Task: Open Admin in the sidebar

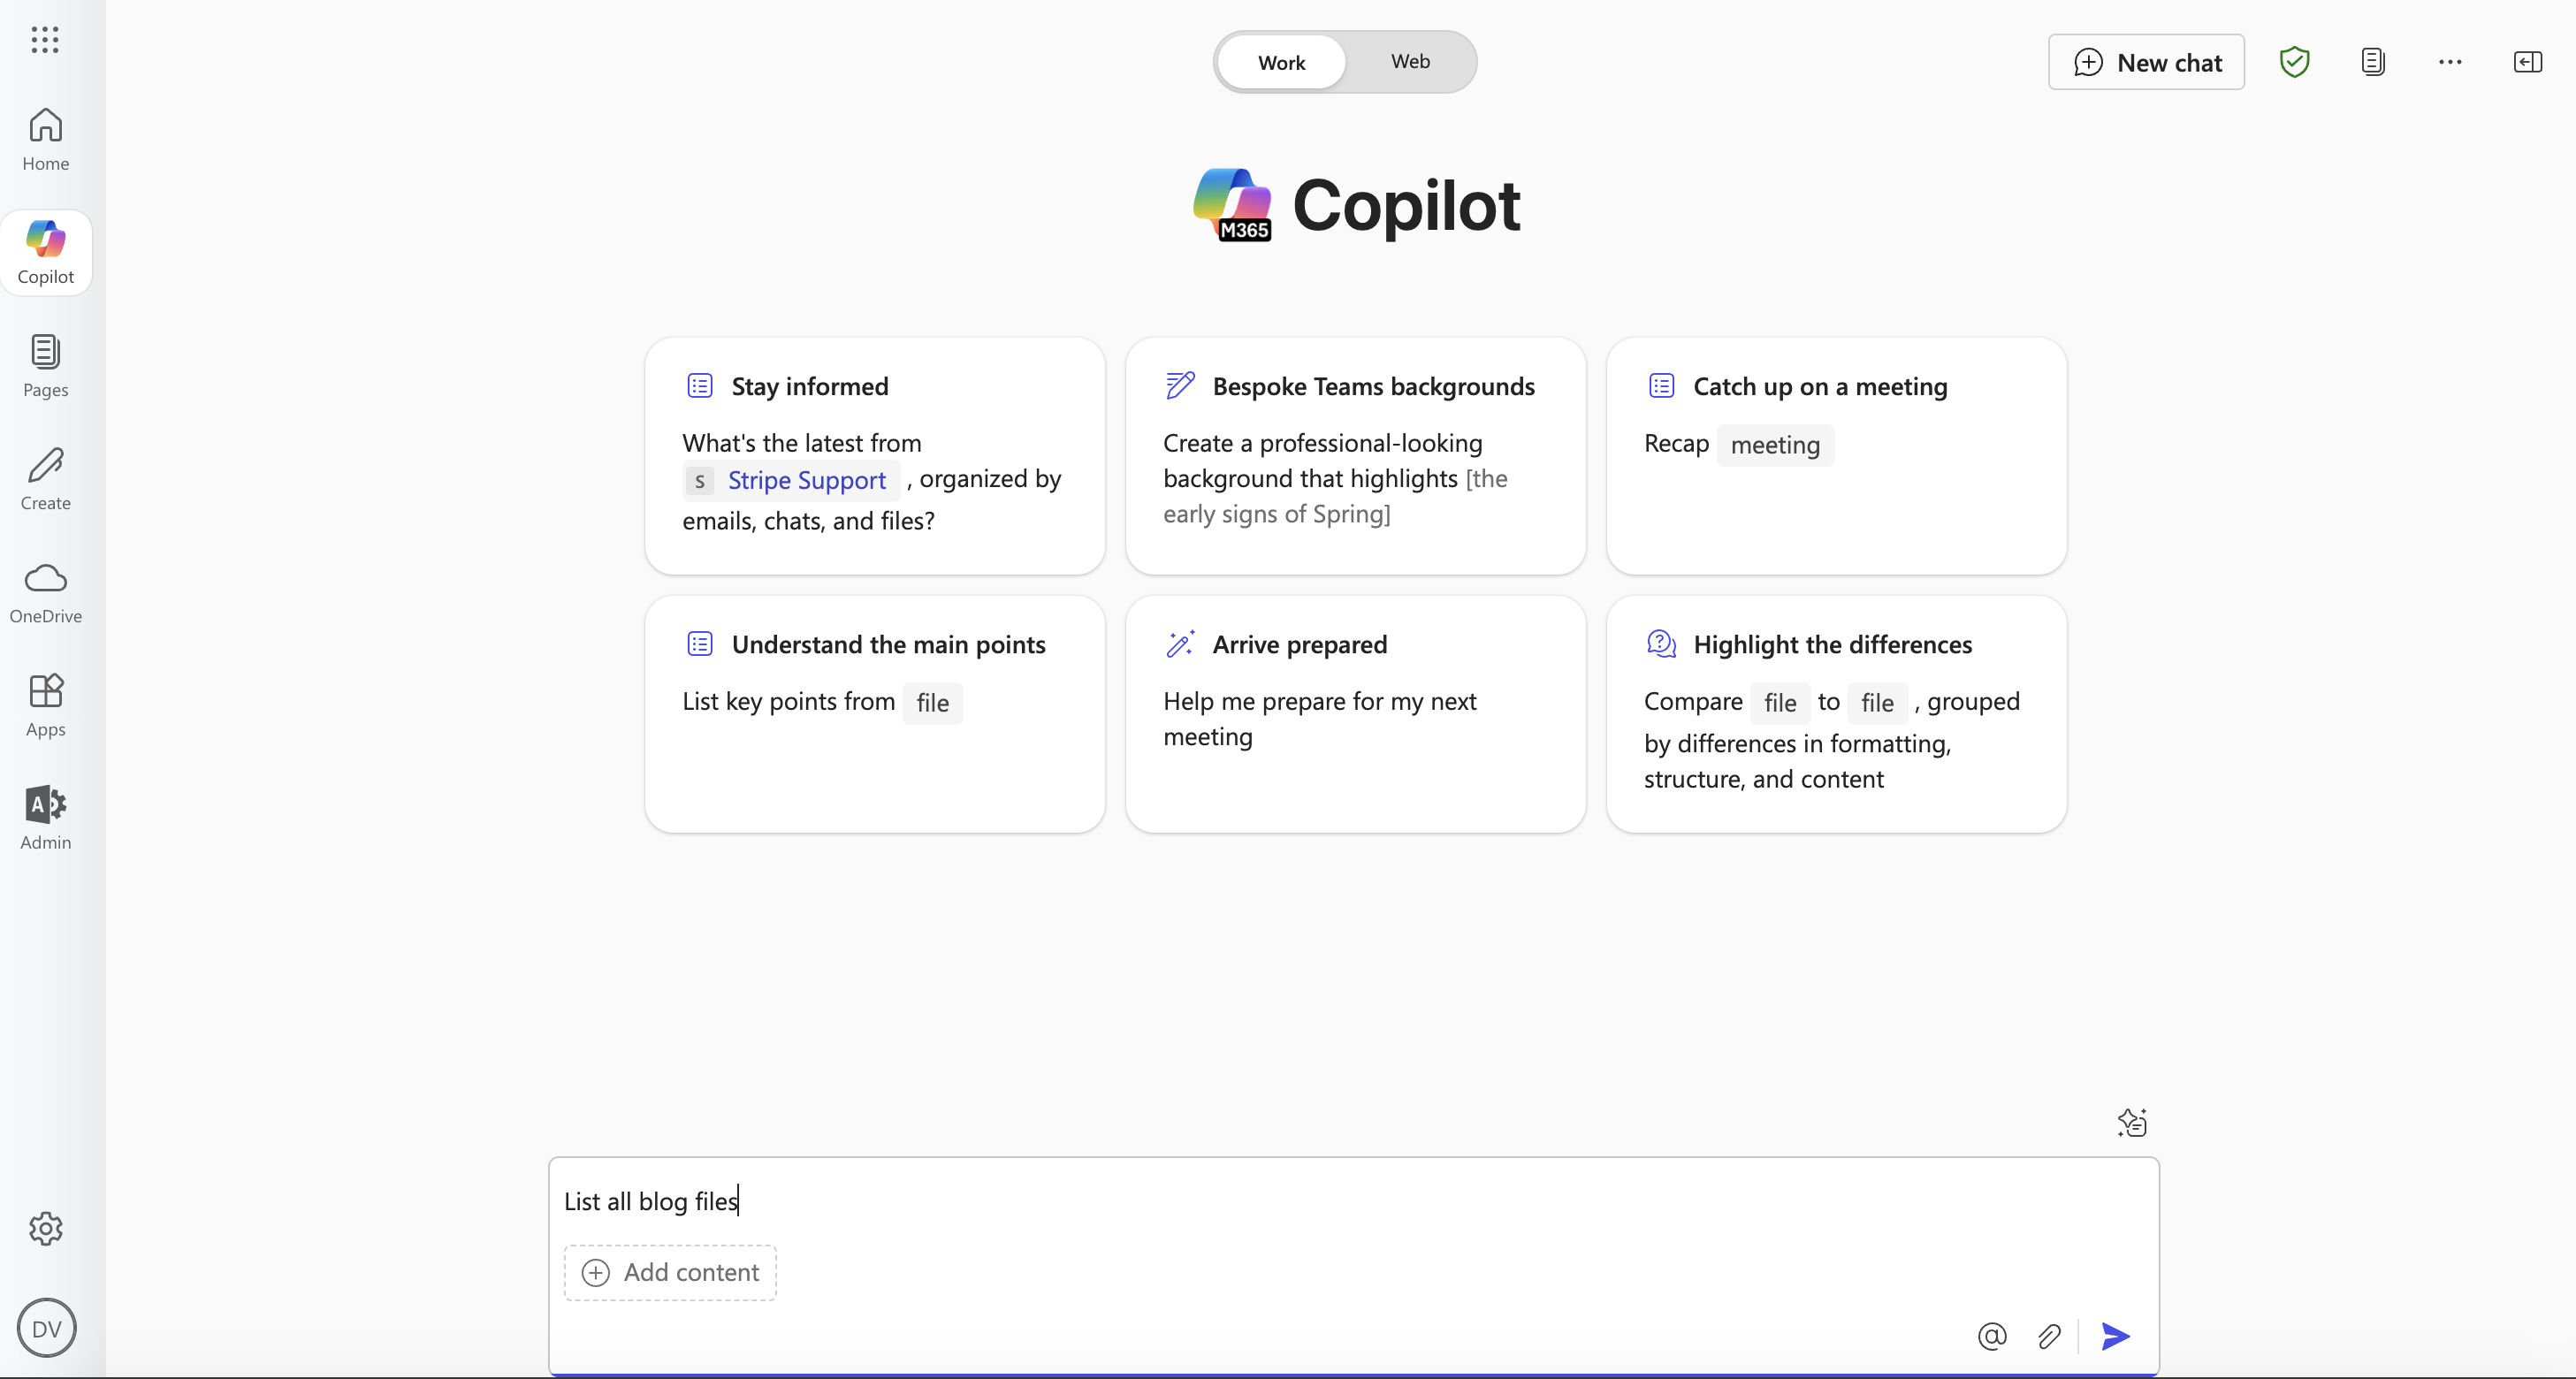Action: (46, 818)
